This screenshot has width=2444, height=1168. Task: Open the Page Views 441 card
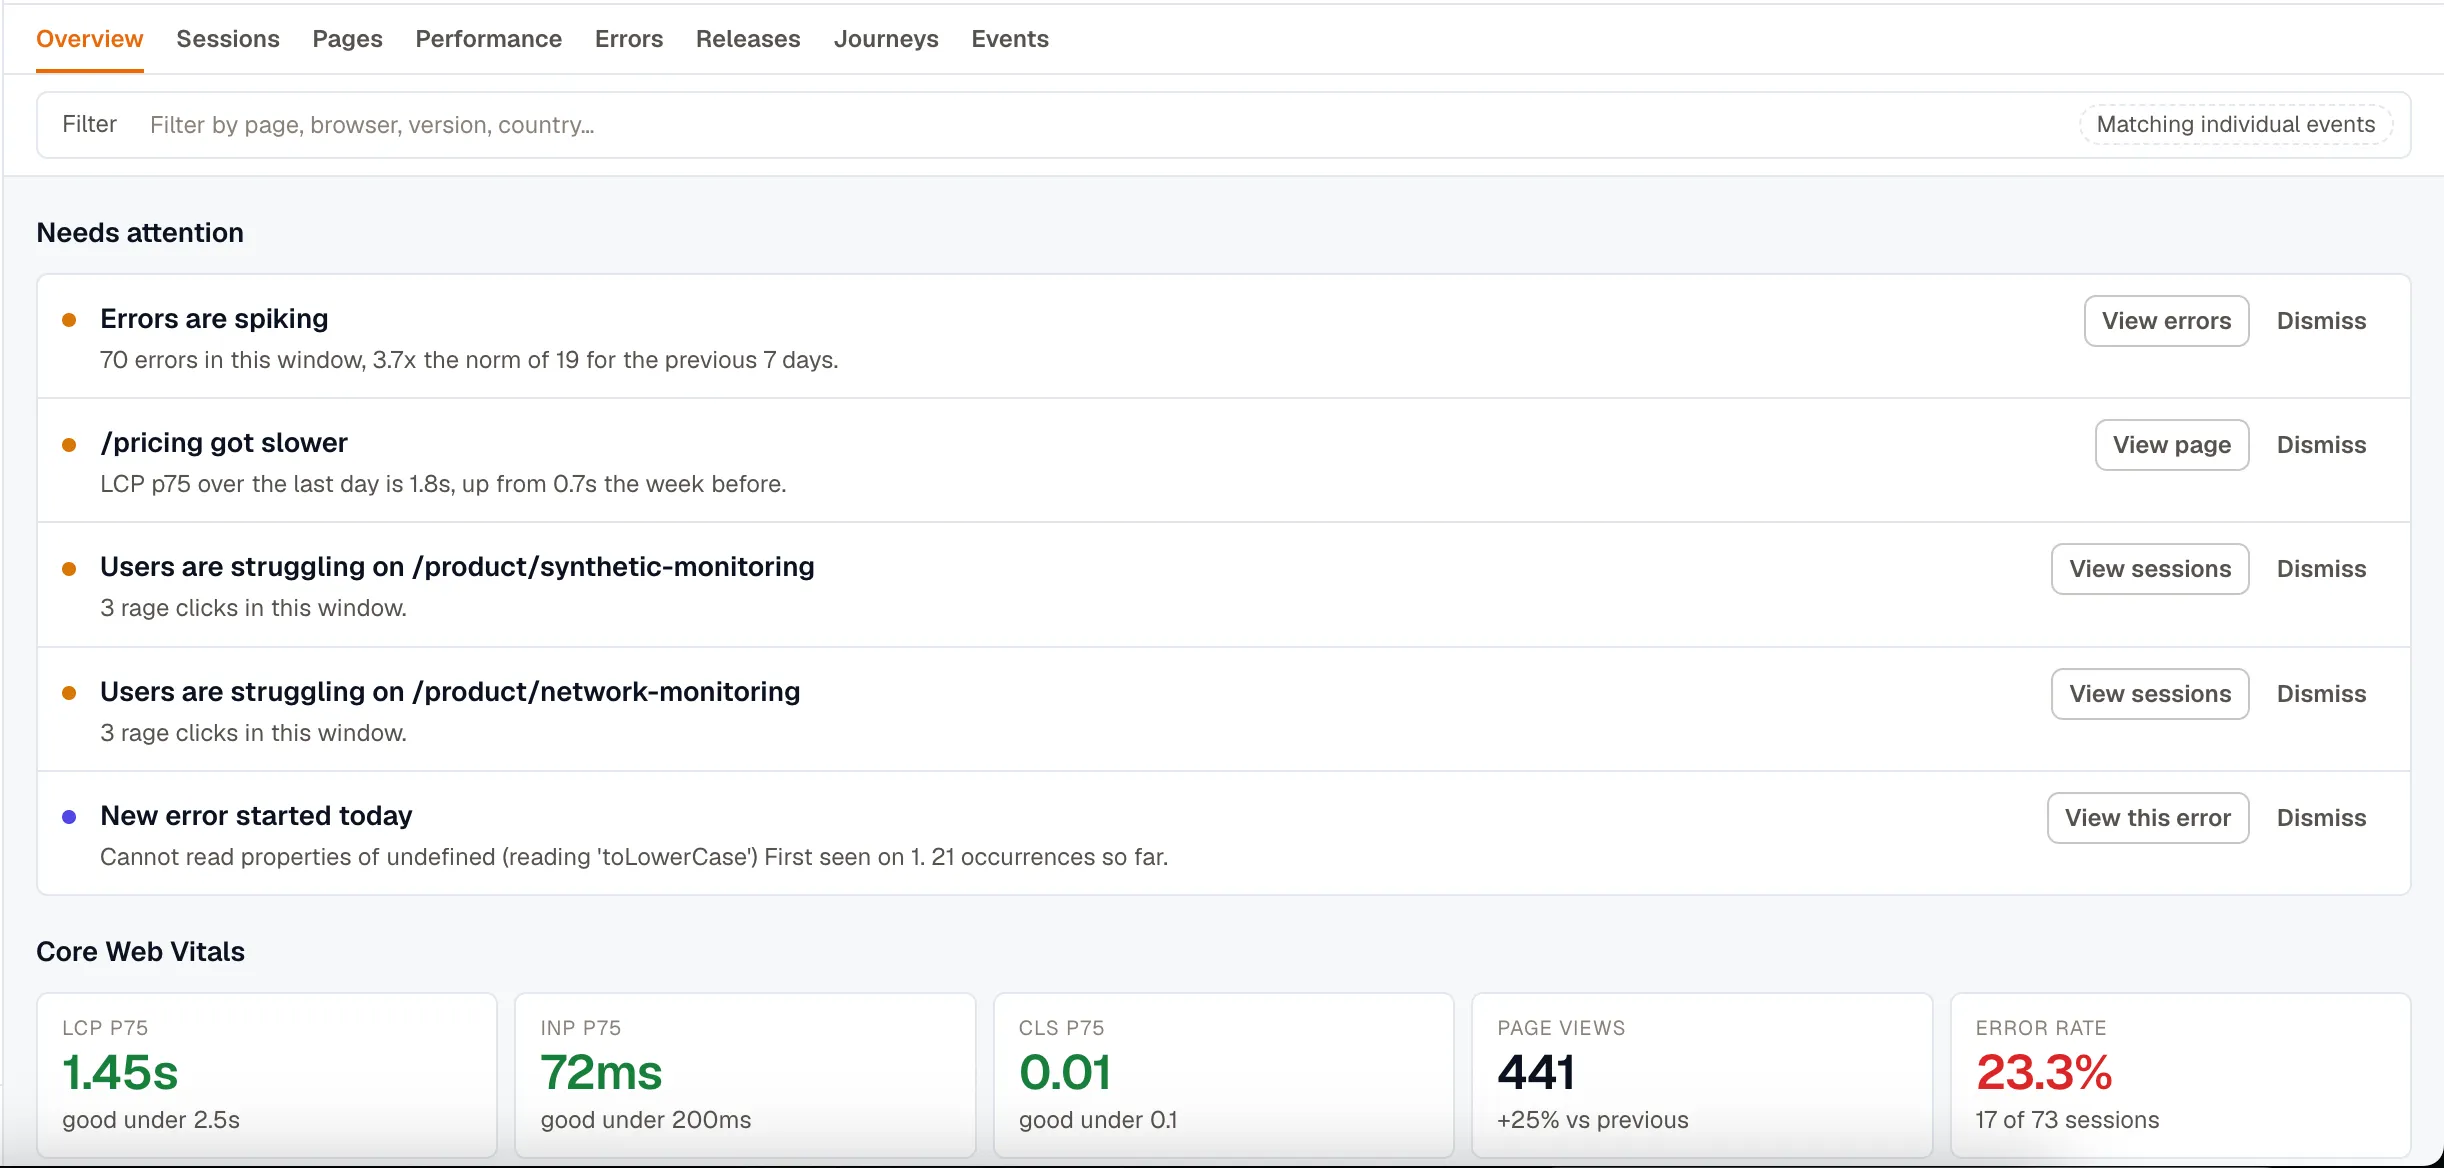tap(1702, 1075)
